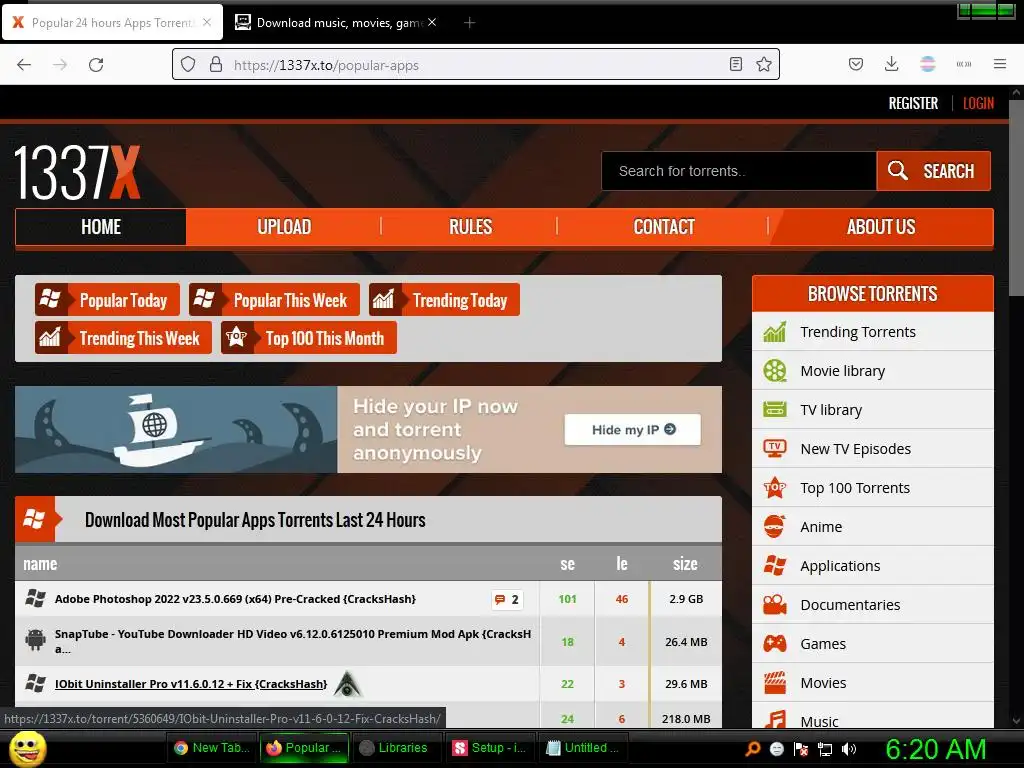Screen dimensions: 1024x768
Task: Close the Download music, movies tab
Action: 432,22
